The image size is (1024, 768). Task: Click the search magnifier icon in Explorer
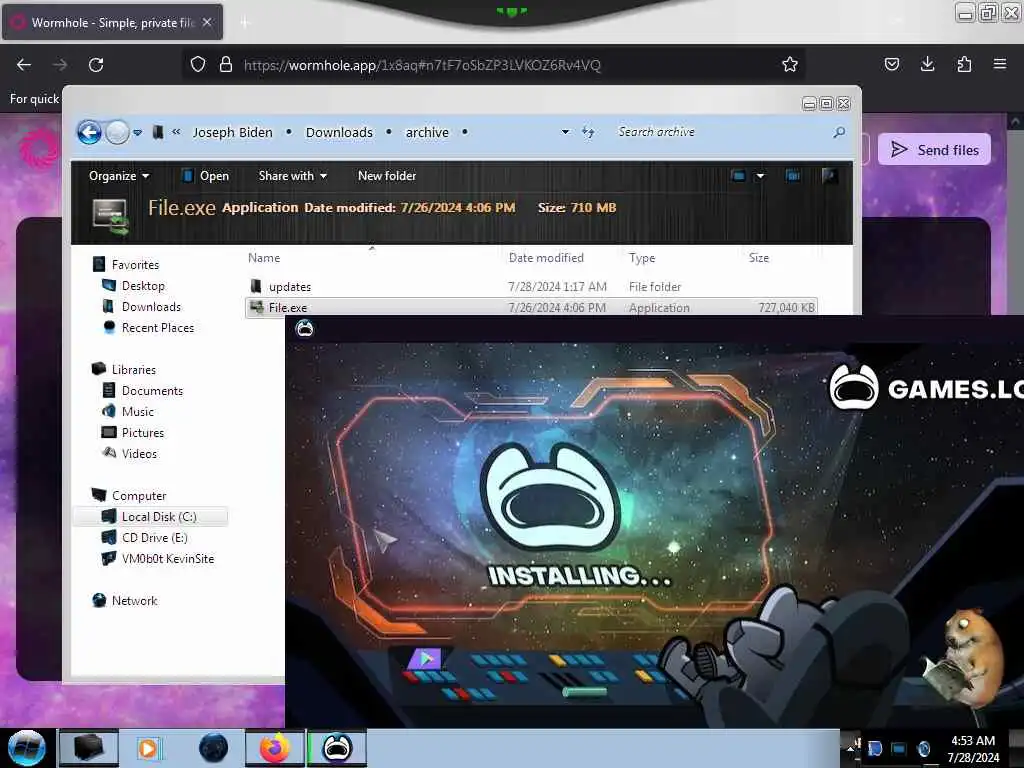839,133
